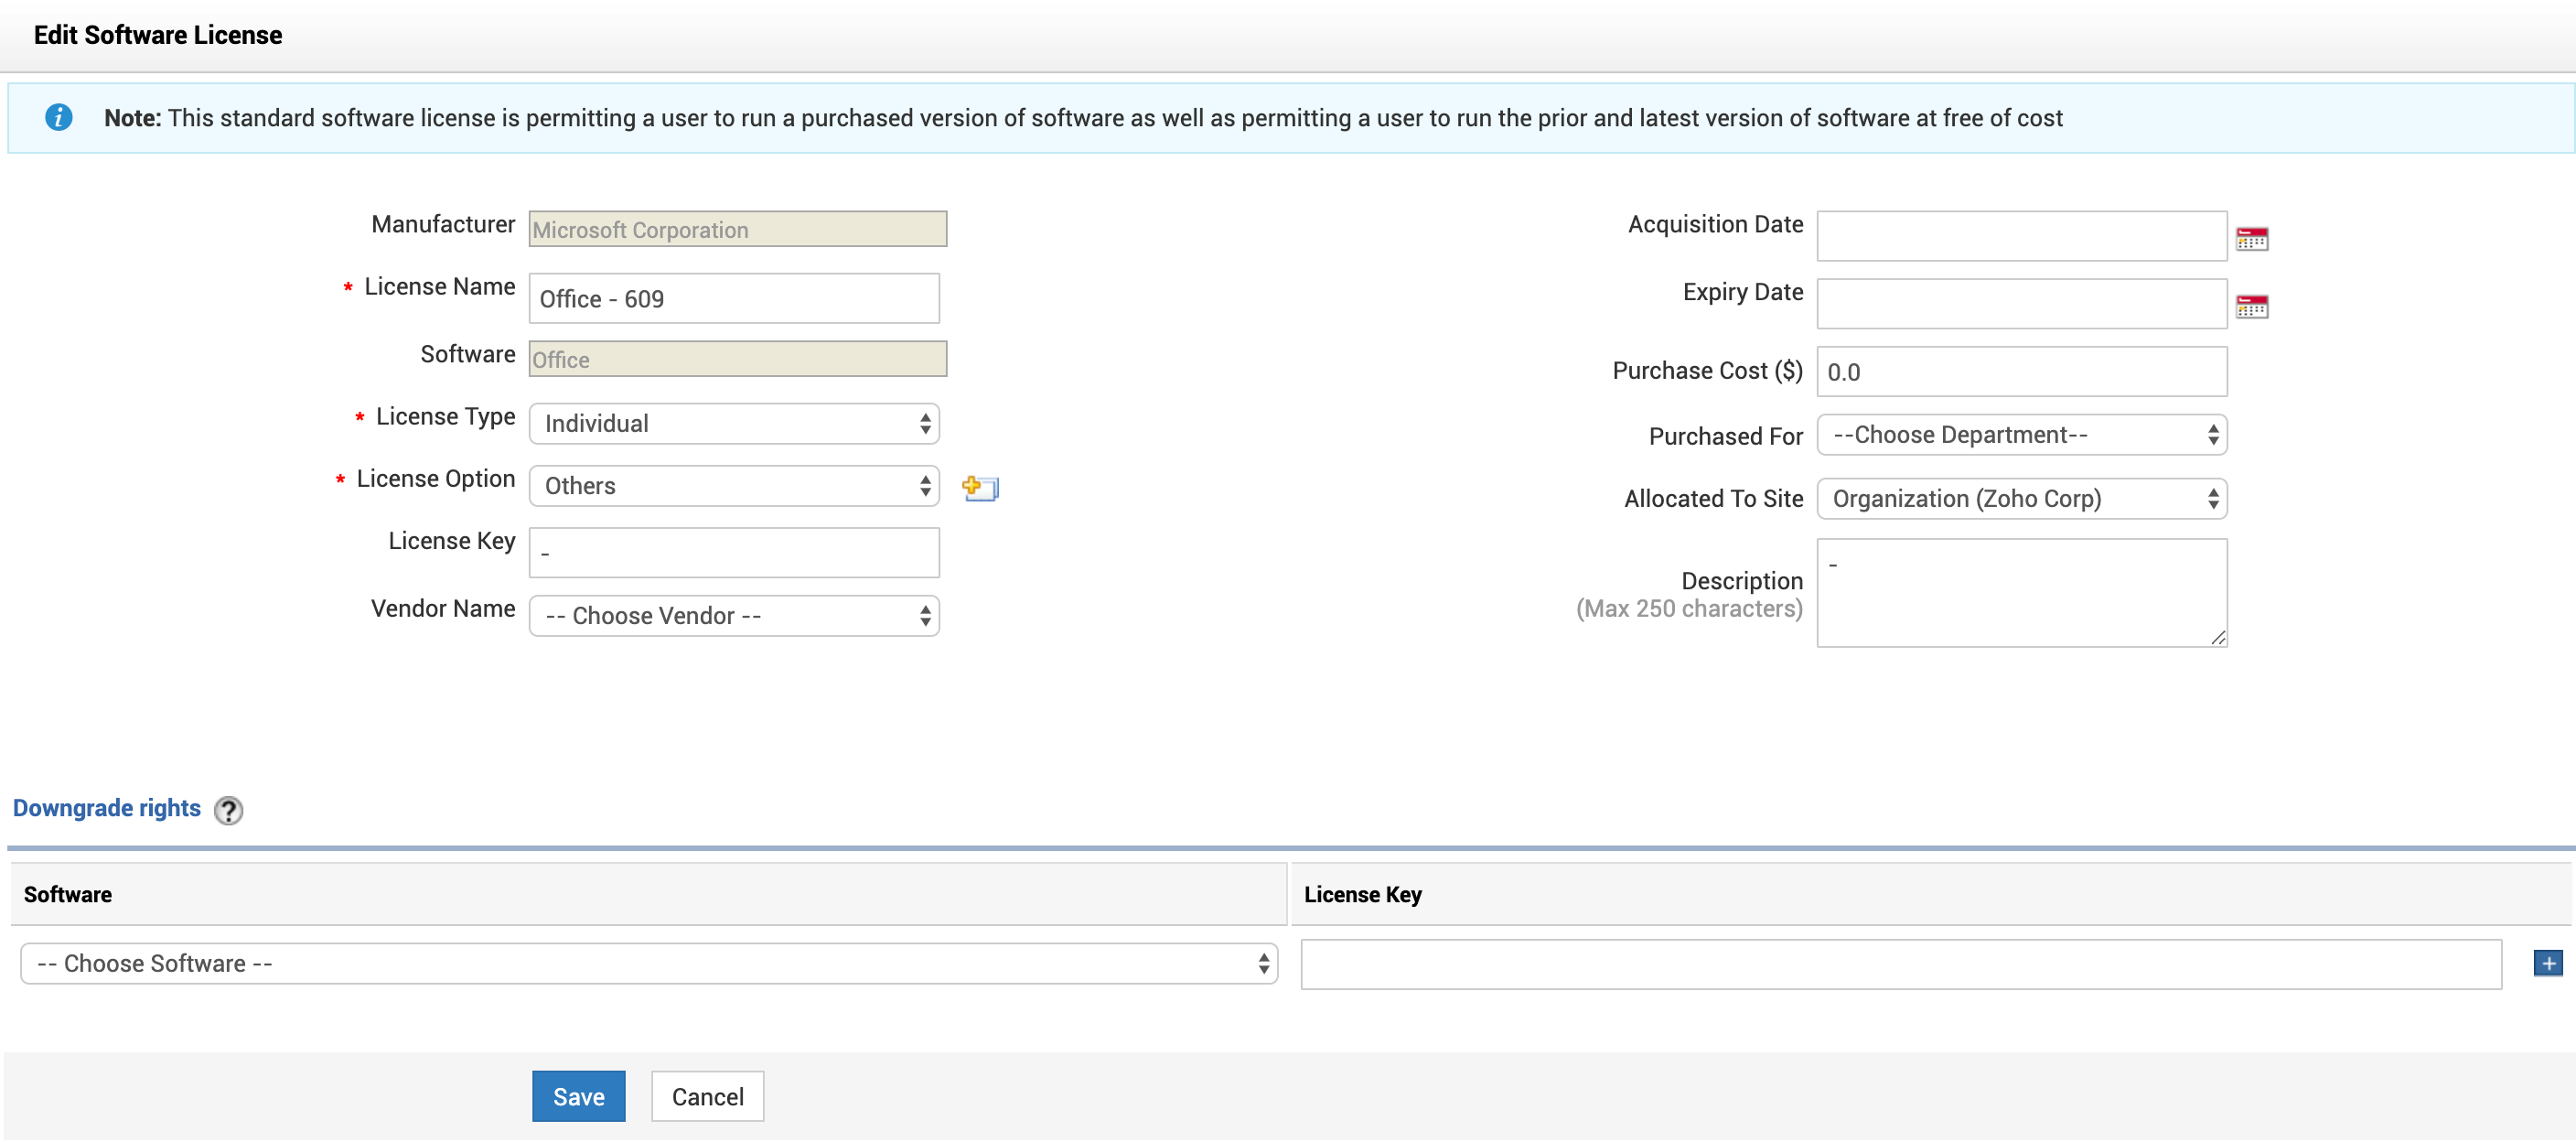
Task: Click into the License Key field
Action: click(x=733, y=553)
